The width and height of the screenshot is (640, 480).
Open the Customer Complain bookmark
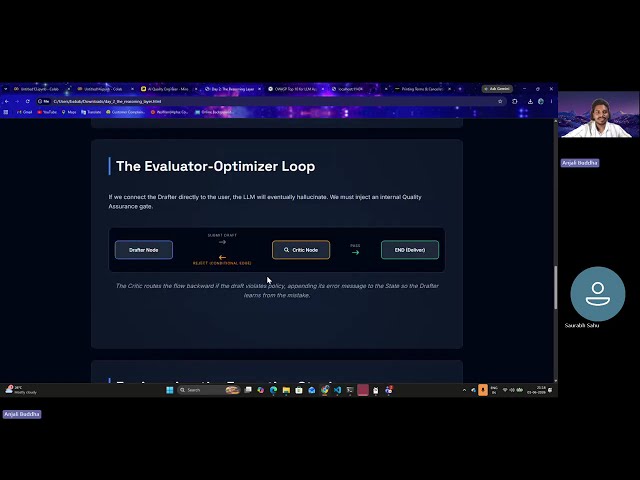point(125,112)
